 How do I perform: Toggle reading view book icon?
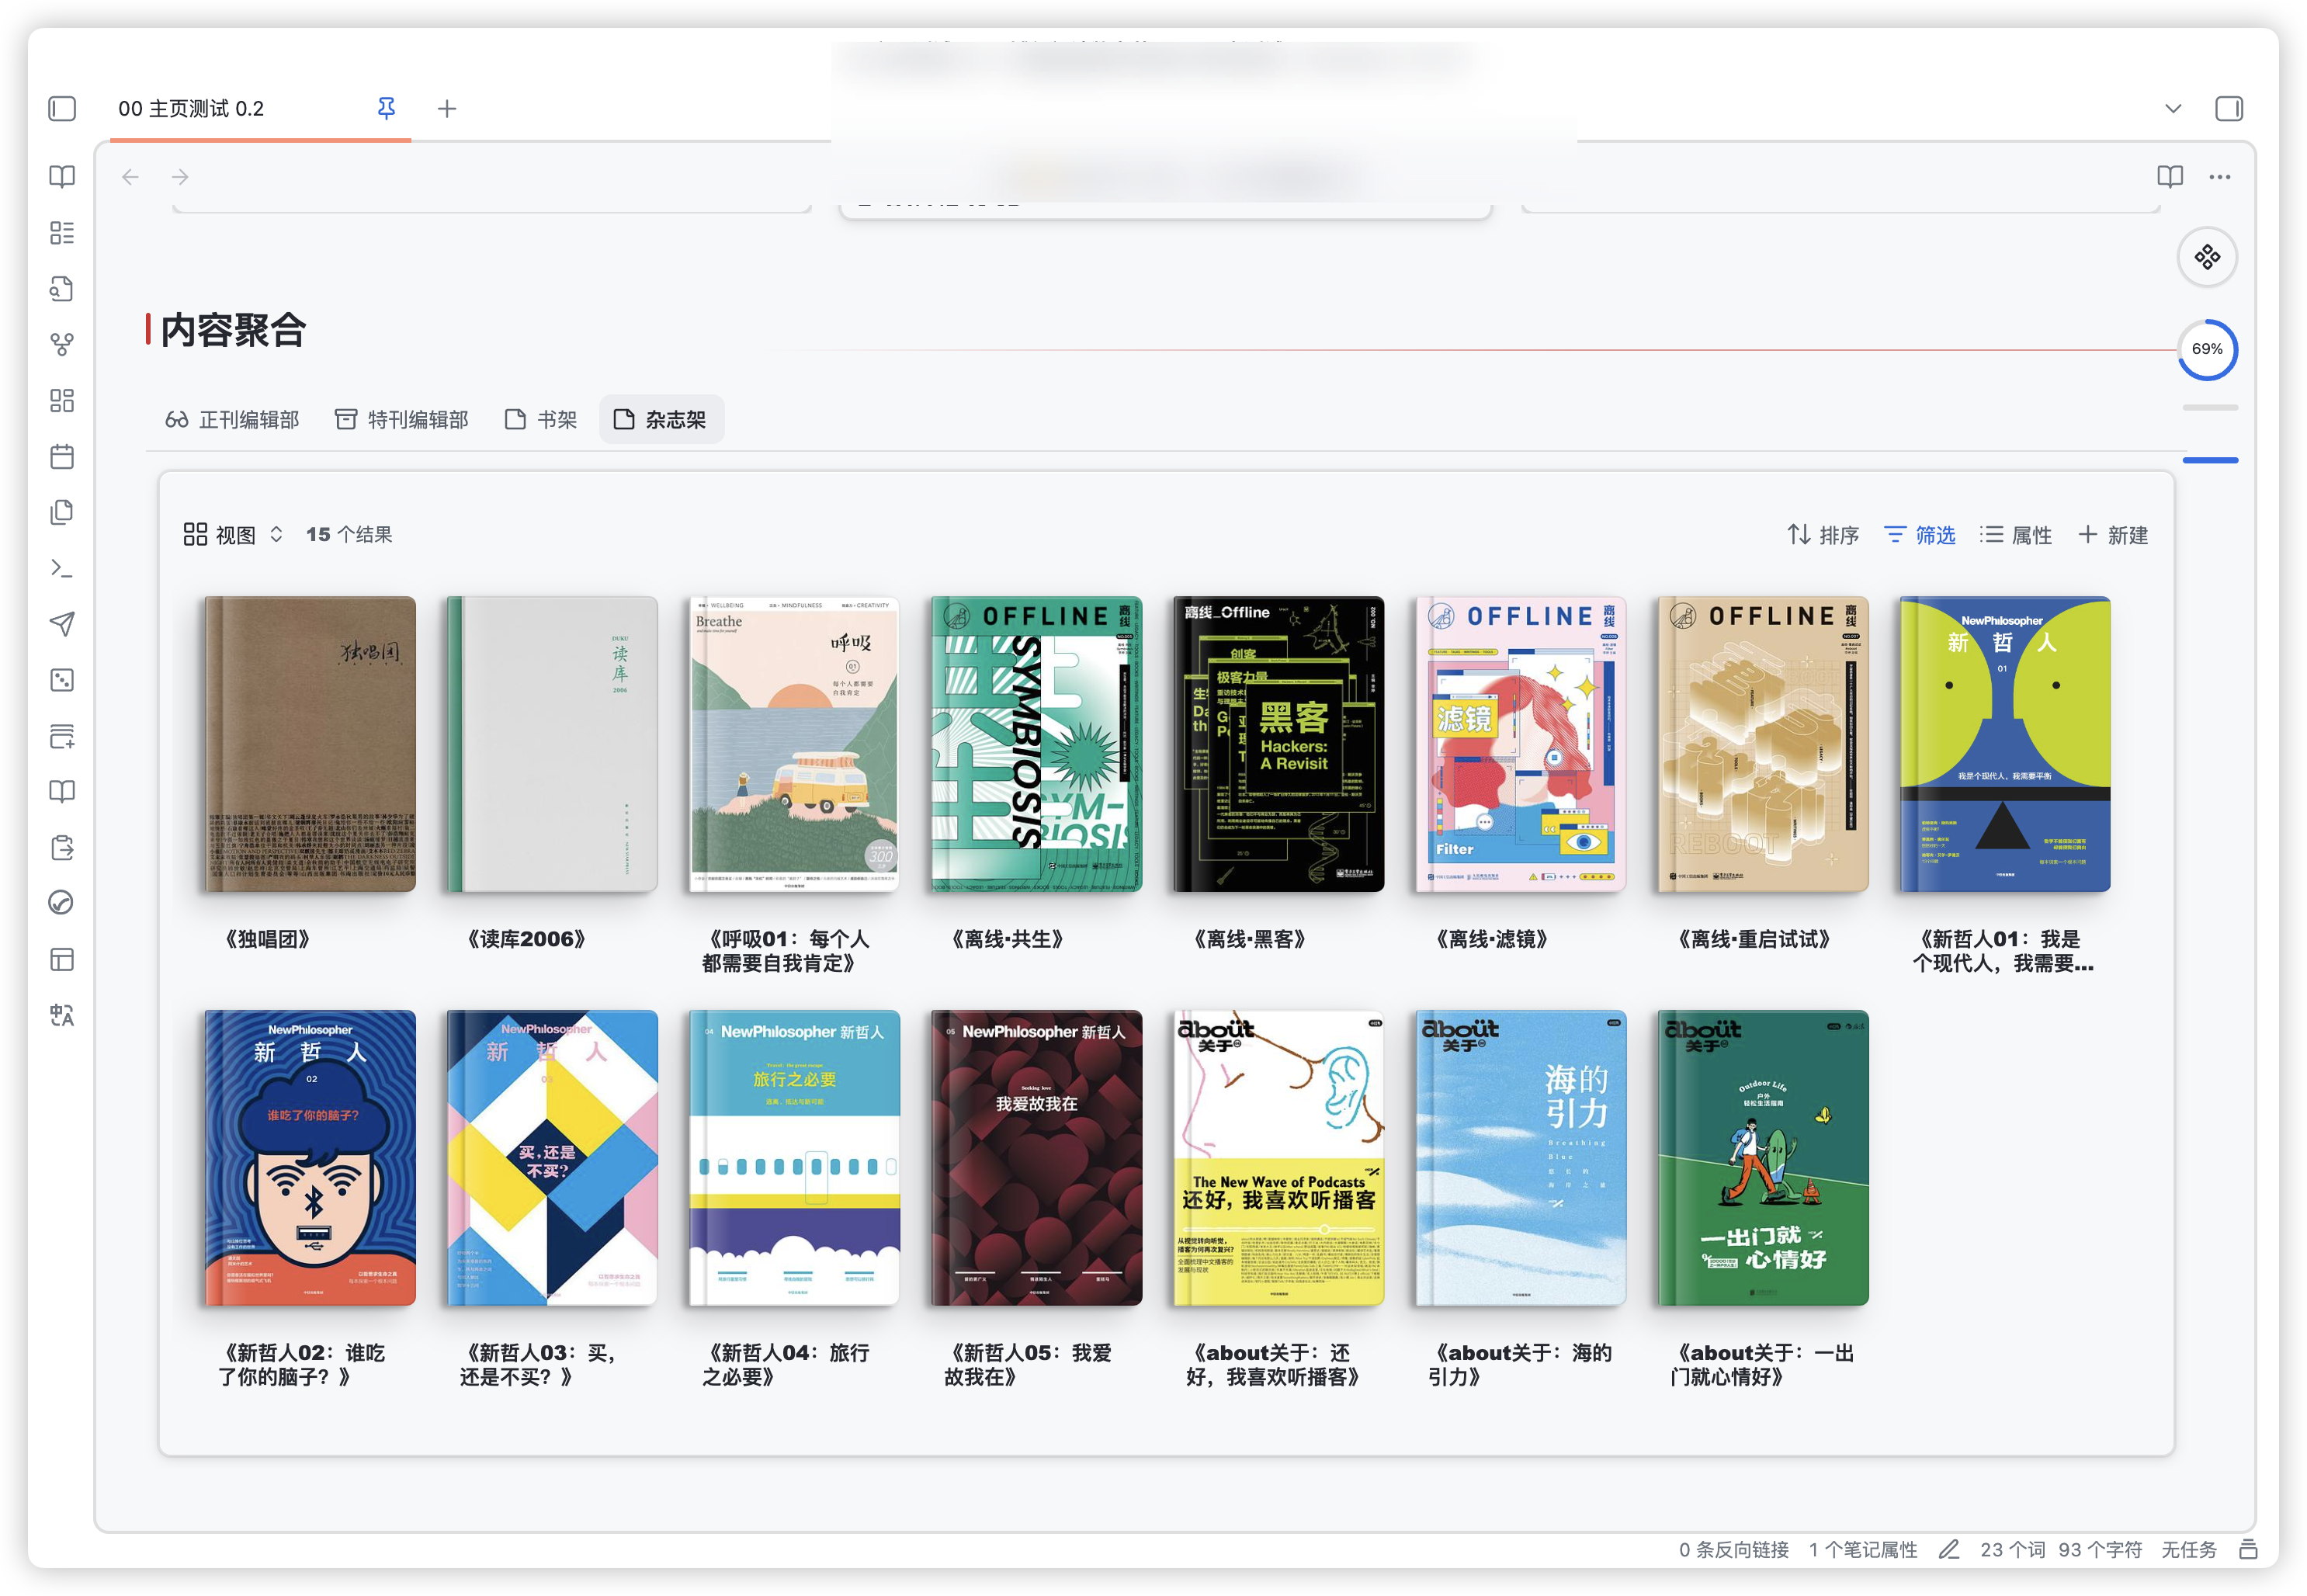2169,177
